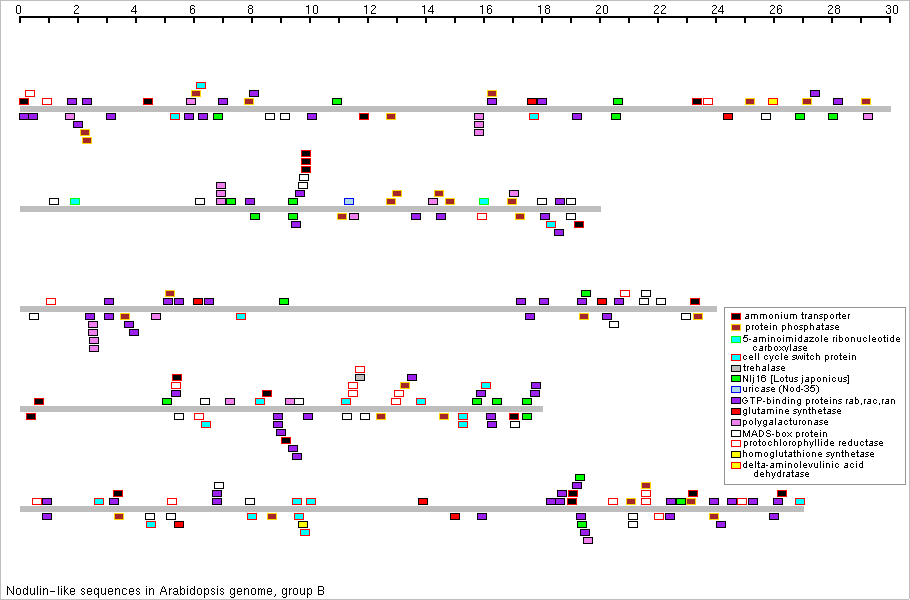
Task: Click the black-bordered yellow homoglutathione synthetase map marker
Action: pos(303,525)
